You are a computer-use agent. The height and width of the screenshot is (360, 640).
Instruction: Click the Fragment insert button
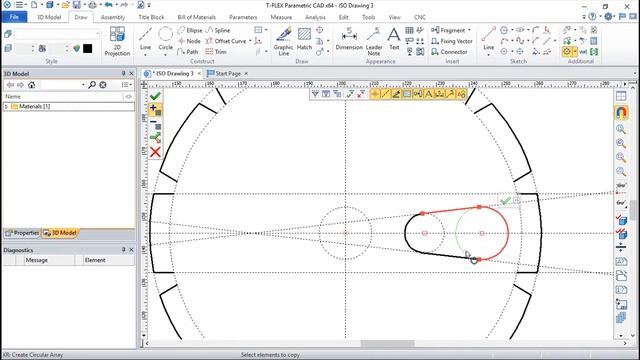tap(448, 30)
